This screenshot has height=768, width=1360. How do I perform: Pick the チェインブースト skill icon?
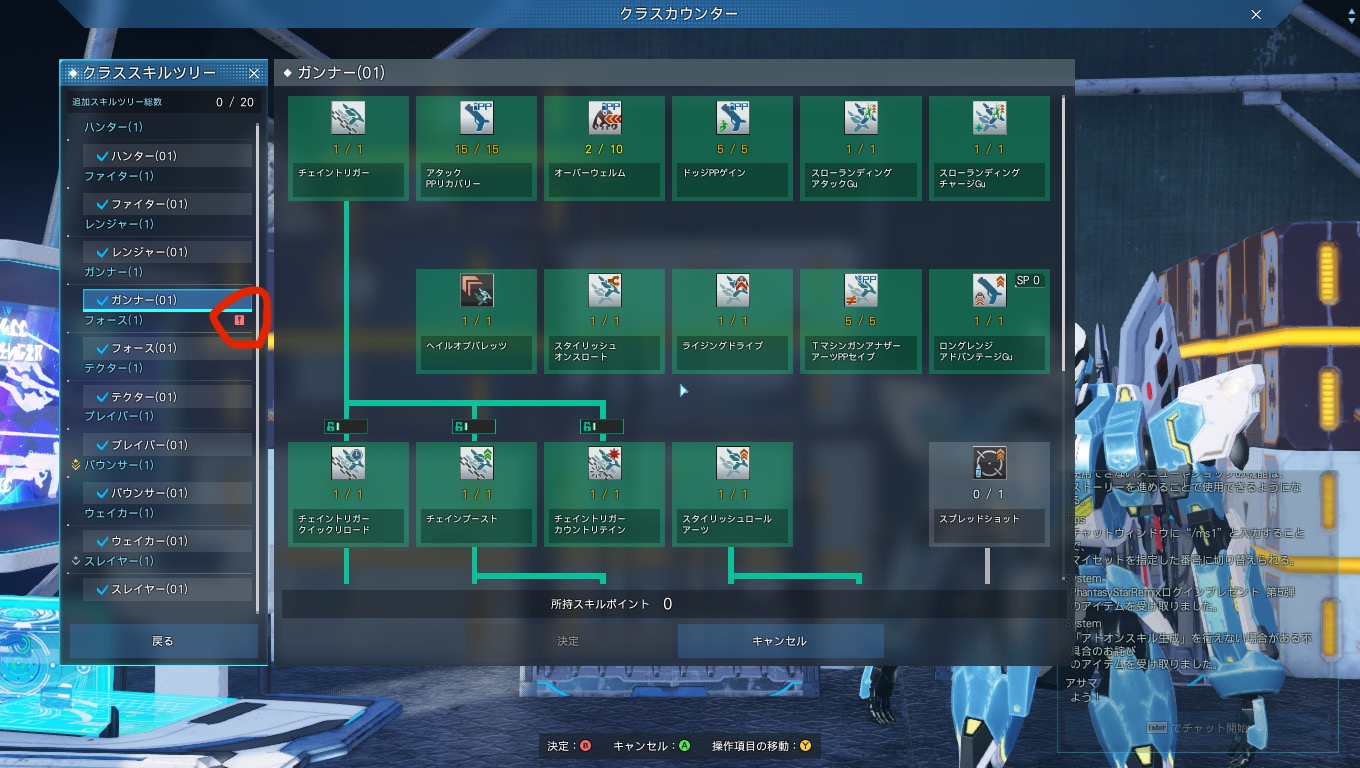pyautogui.click(x=476, y=463)
